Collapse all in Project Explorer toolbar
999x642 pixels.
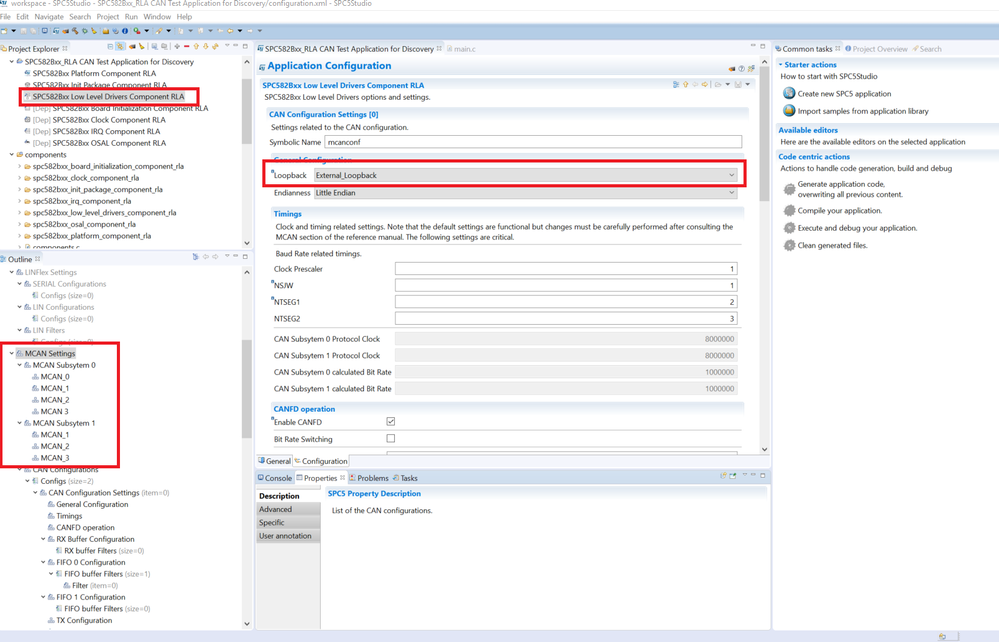(x=110, y=46)
